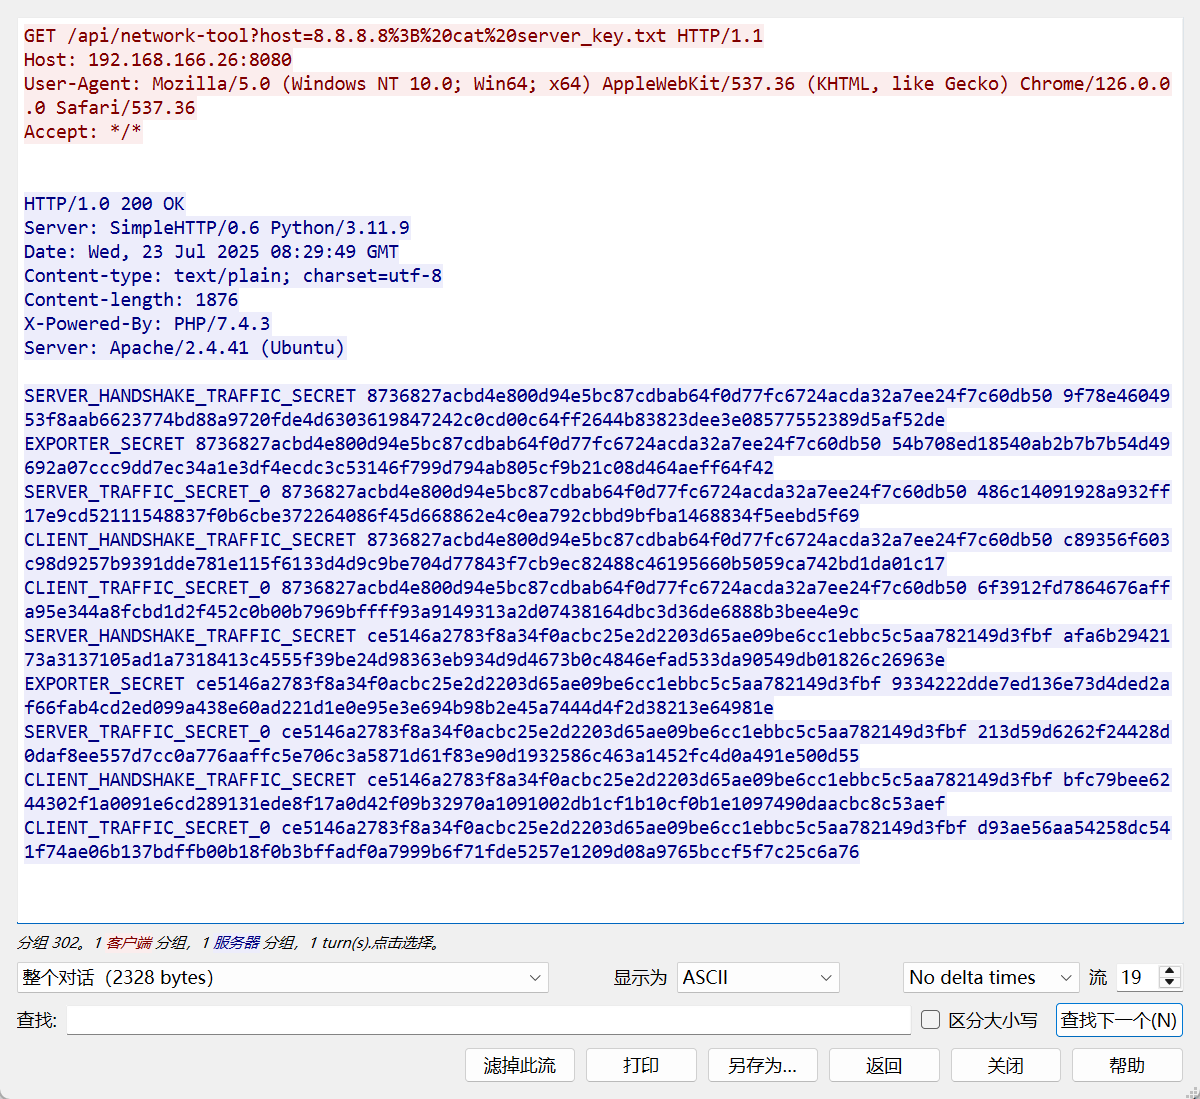Click the 滤掉此流 filter-out button
This screenshot has width=1200, height=1099.
(519, 1065)
